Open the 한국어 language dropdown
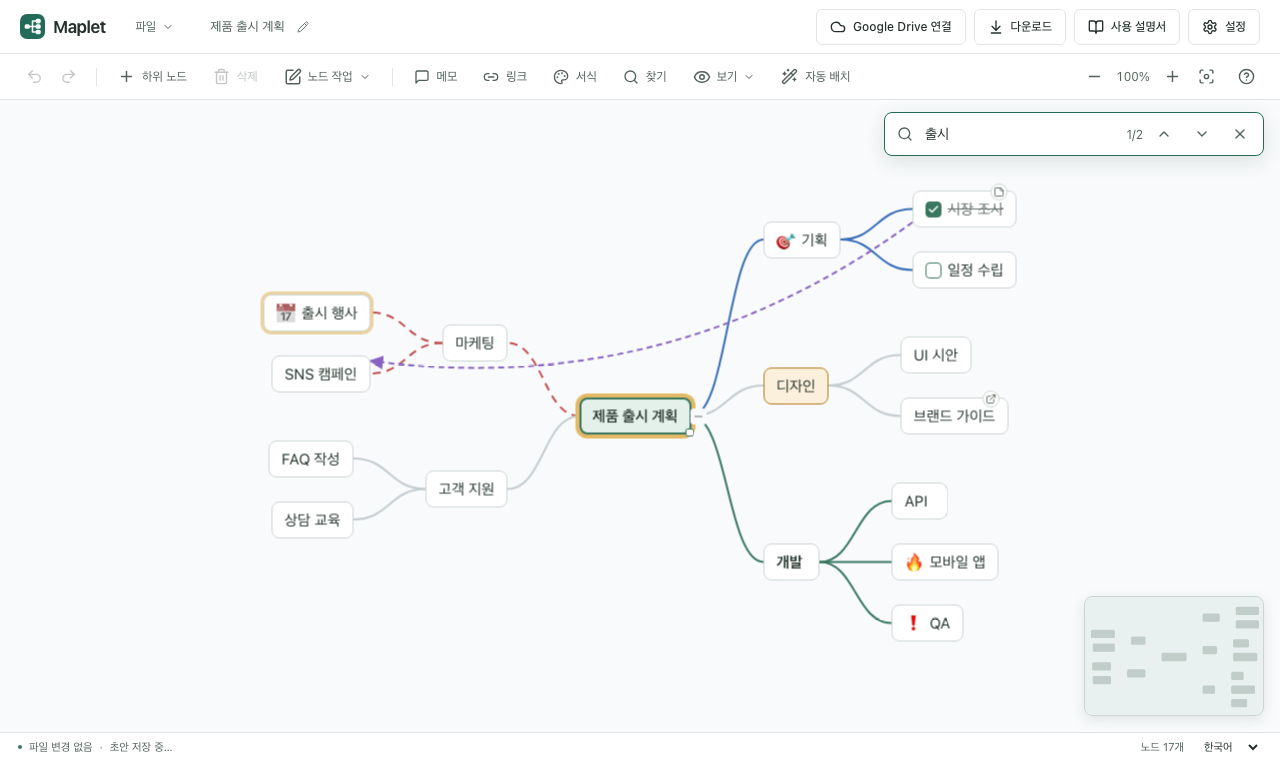 1231,747
